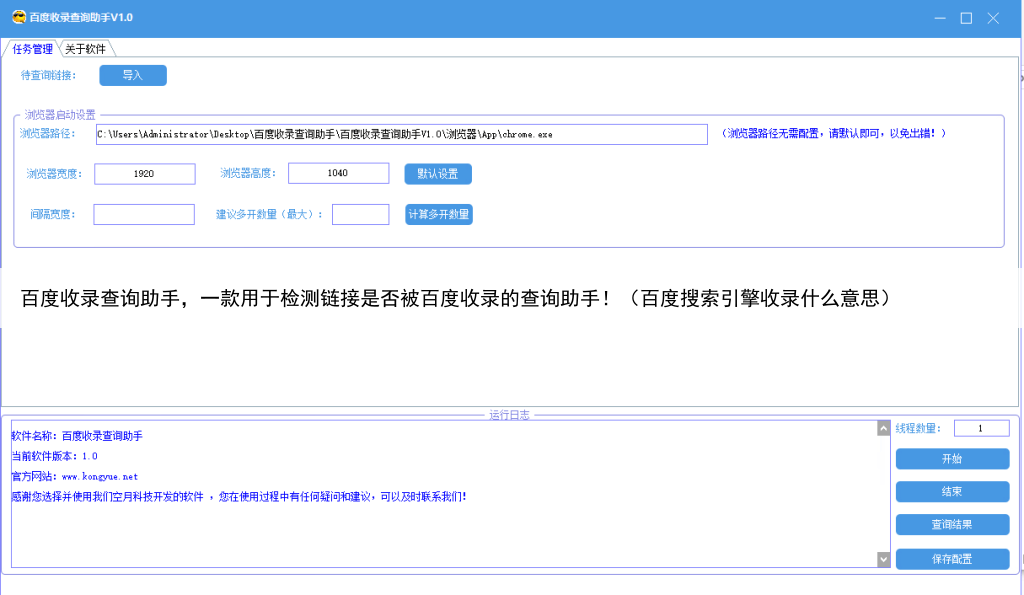1024x595 pixels.
Task: Click the 建议多开数量 input box
Action: tap(360, 215)
